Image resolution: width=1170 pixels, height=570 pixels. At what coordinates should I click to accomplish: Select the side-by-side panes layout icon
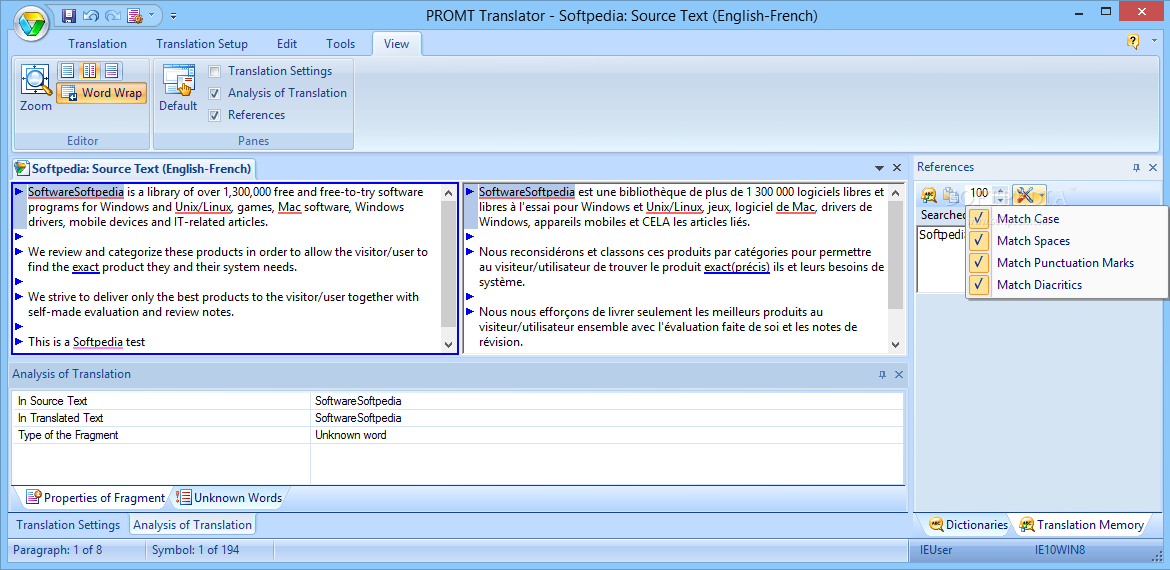pos(90,71)
